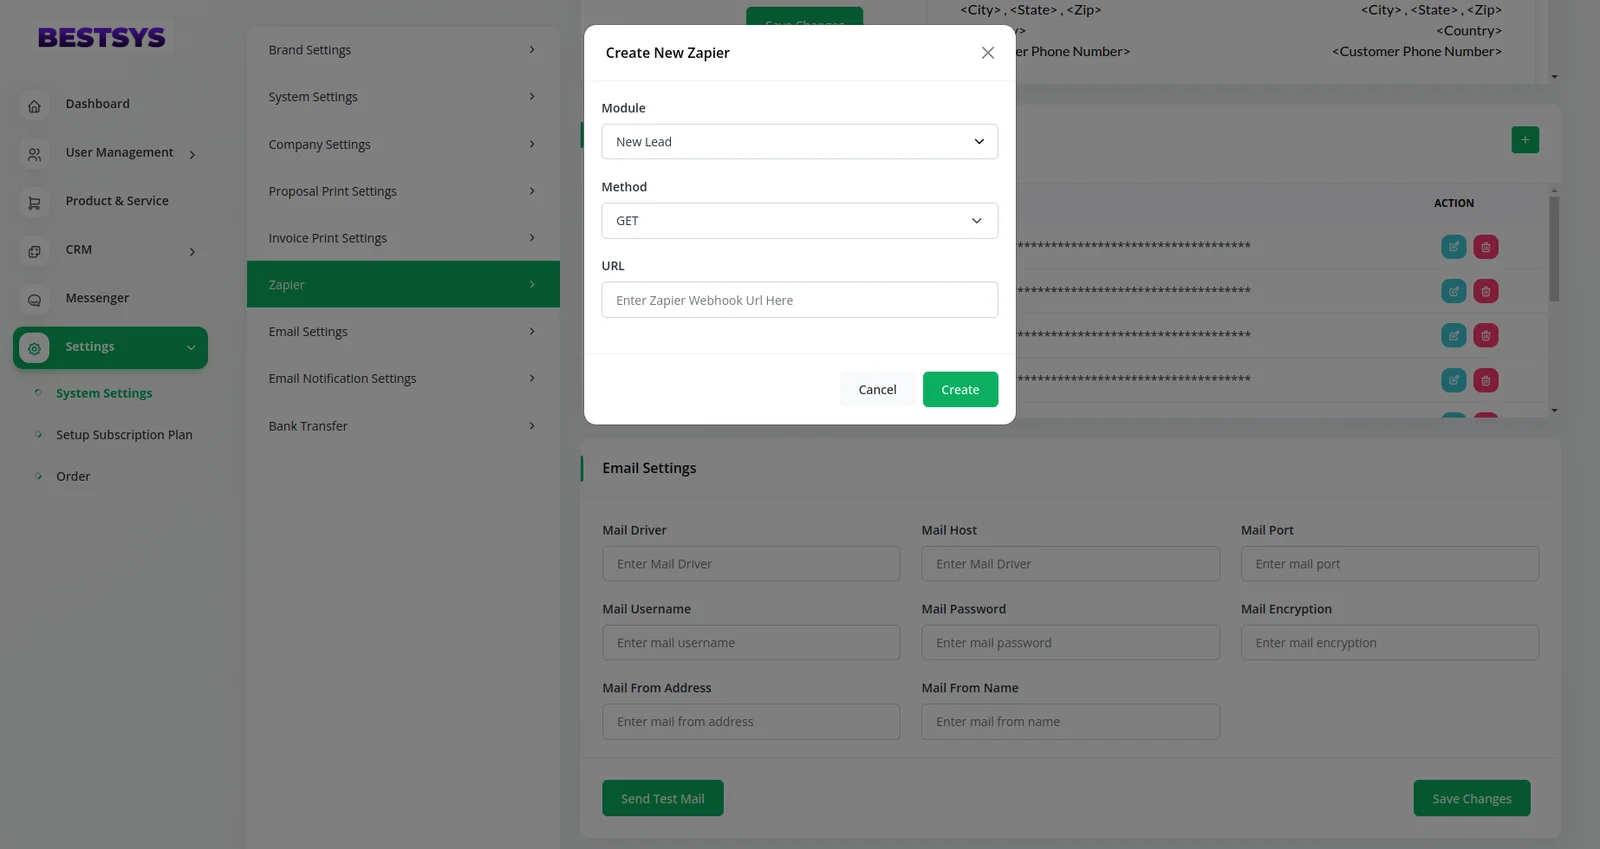Click the red delete icon in second row
Viewport: 1600px width, 849px height.
1485,291
